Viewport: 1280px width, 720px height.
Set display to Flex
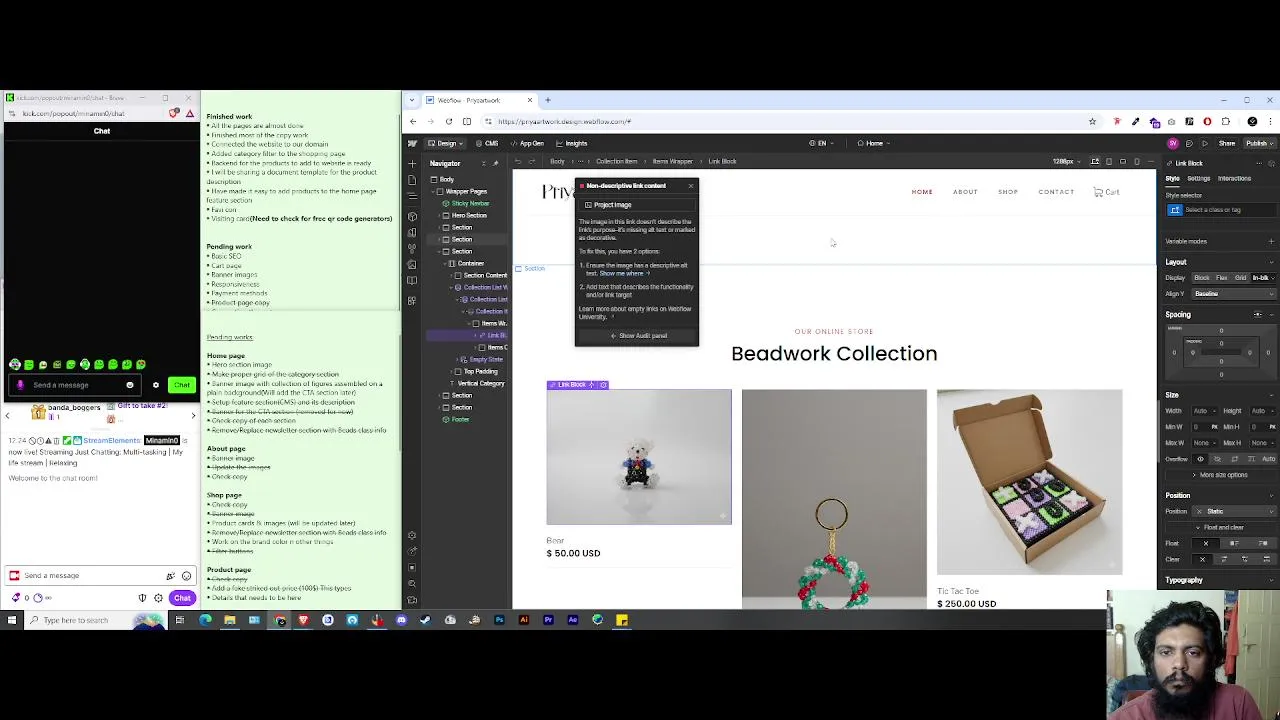click(1222, 278)
